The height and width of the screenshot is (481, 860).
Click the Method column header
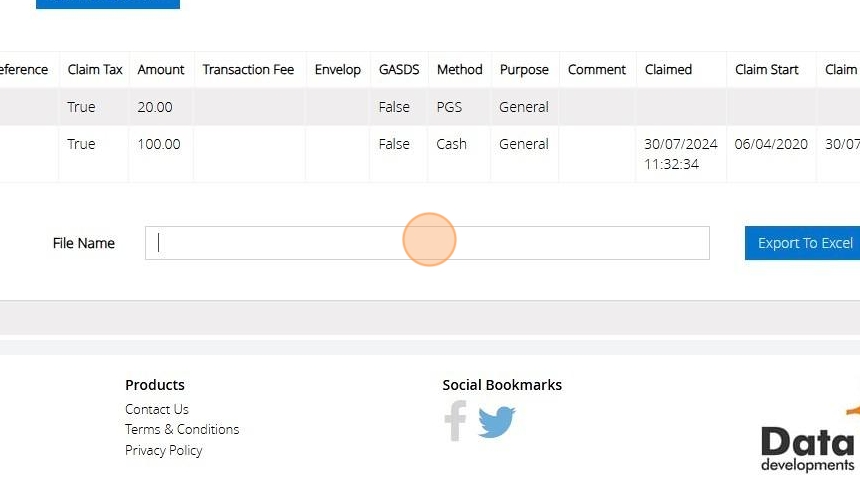point(459,69)
